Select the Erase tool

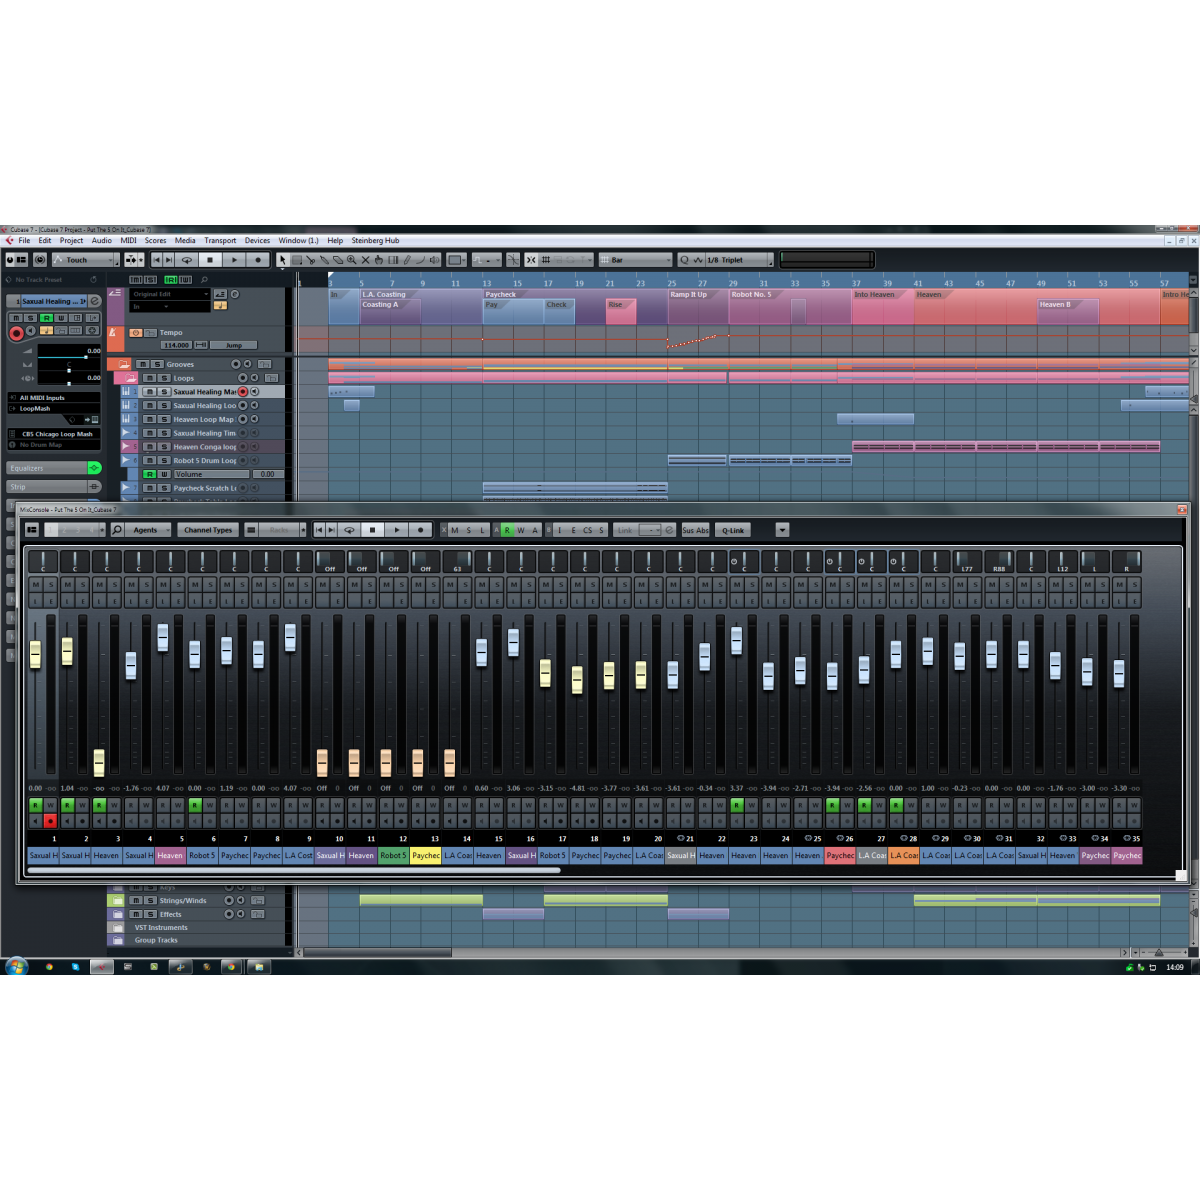click(x=337, y=260)
